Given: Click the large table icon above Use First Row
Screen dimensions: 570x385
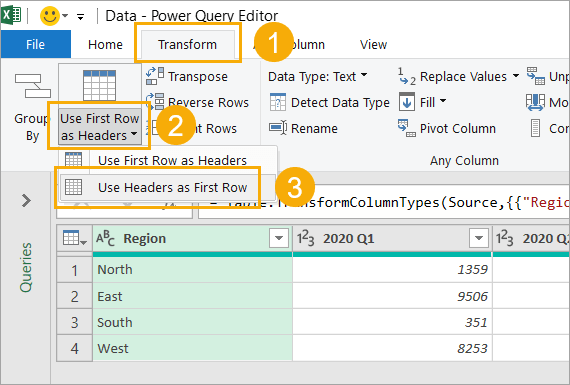Looking at the screenshot, I should point(99,85).
